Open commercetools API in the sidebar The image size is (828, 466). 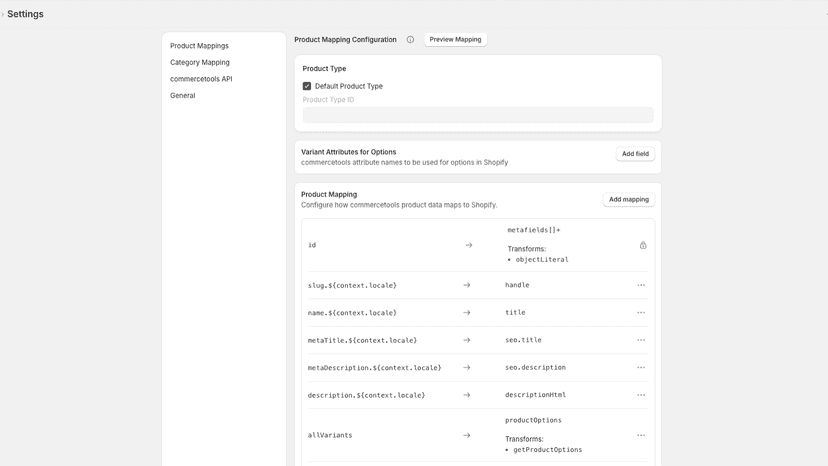click(201, 79)
